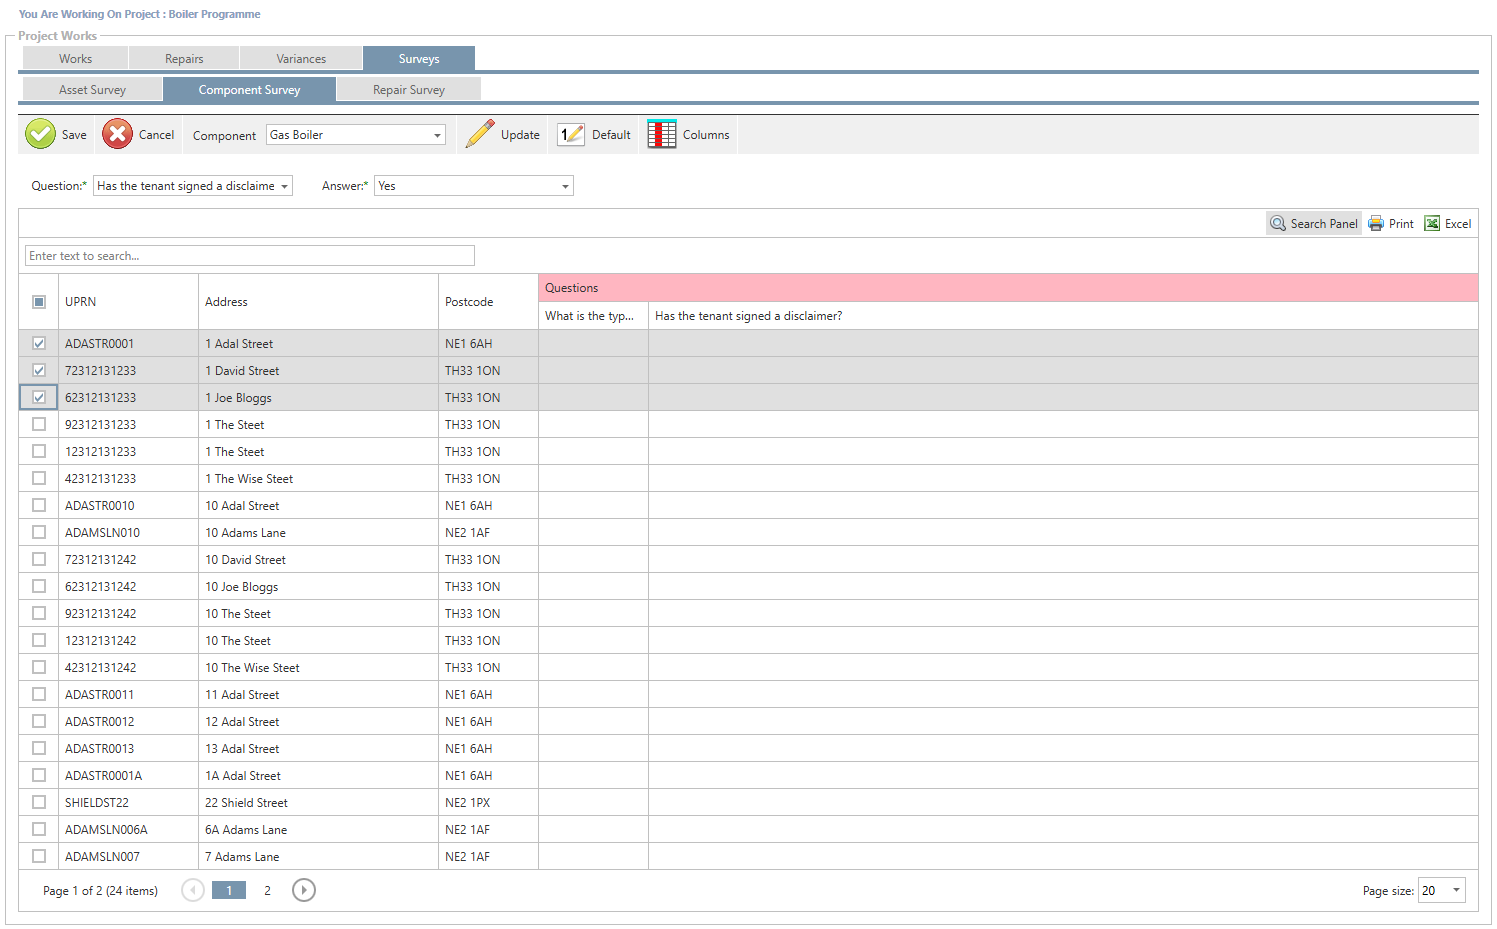Tick the checkbox for 10 Adams Lane
The width and height of the screenshot is (1497, 929).
point(39,532)
